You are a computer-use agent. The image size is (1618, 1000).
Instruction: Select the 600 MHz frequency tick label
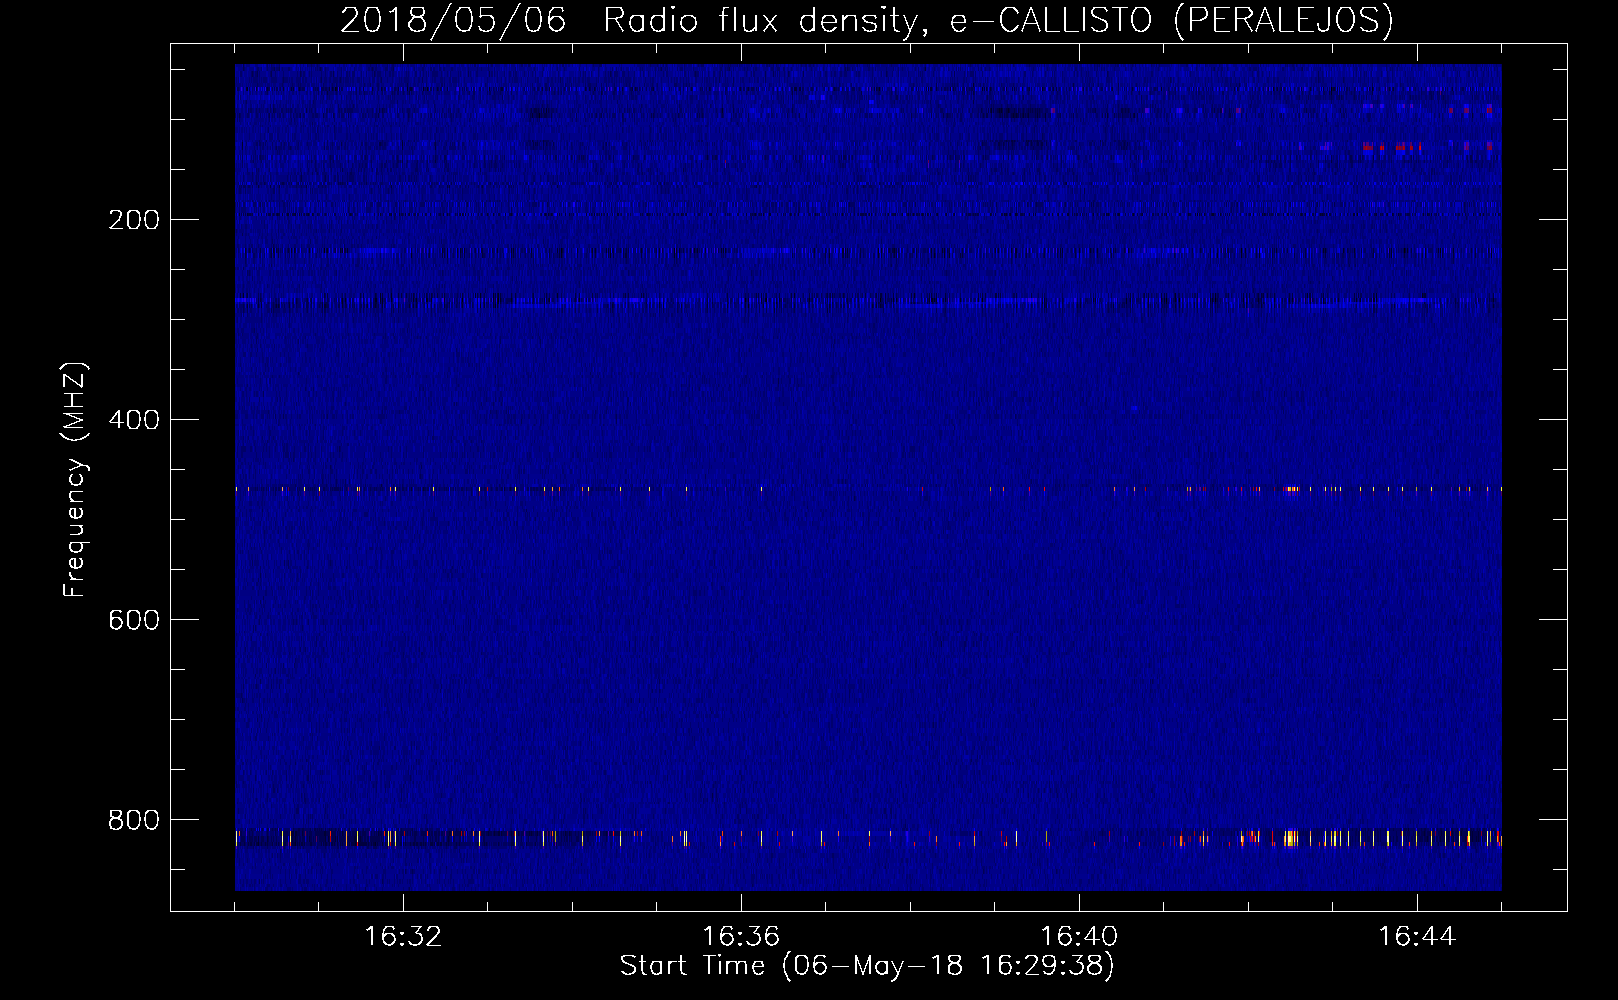[x=134, y=620]
